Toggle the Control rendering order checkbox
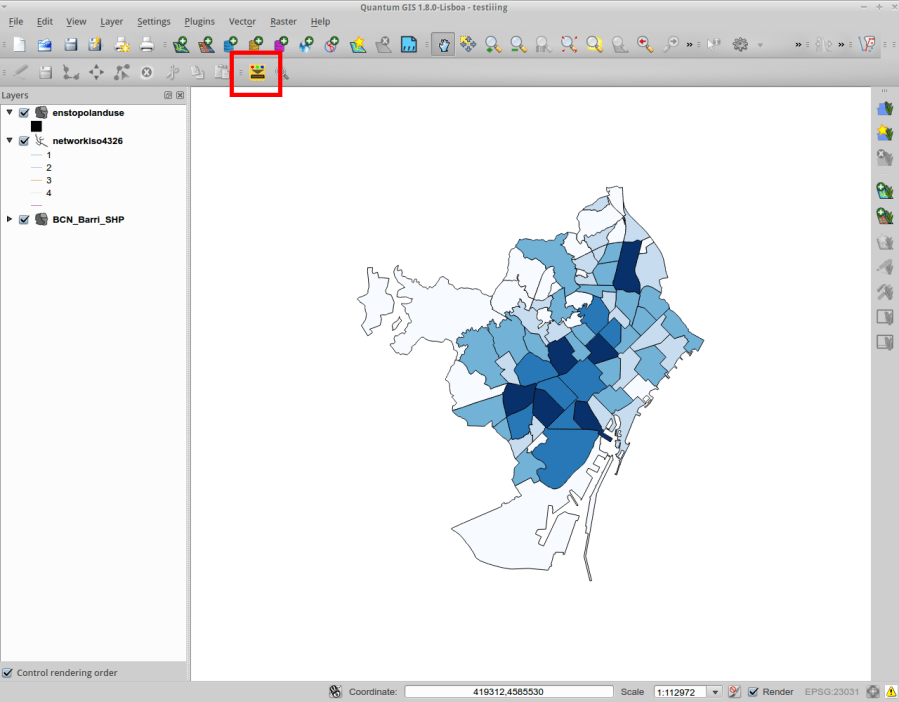This screenshot has width=899, height=702. [8, 673]
